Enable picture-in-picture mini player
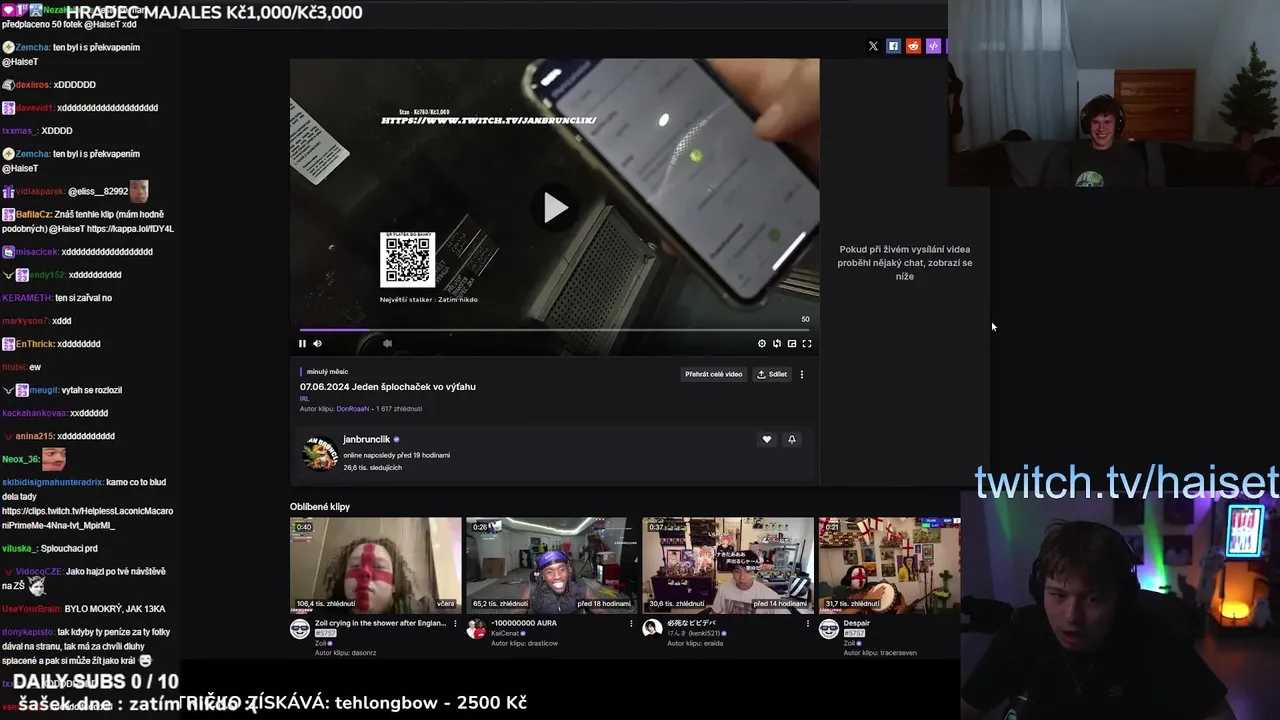This screenshot has width=1280, height=720. [792, 344]
